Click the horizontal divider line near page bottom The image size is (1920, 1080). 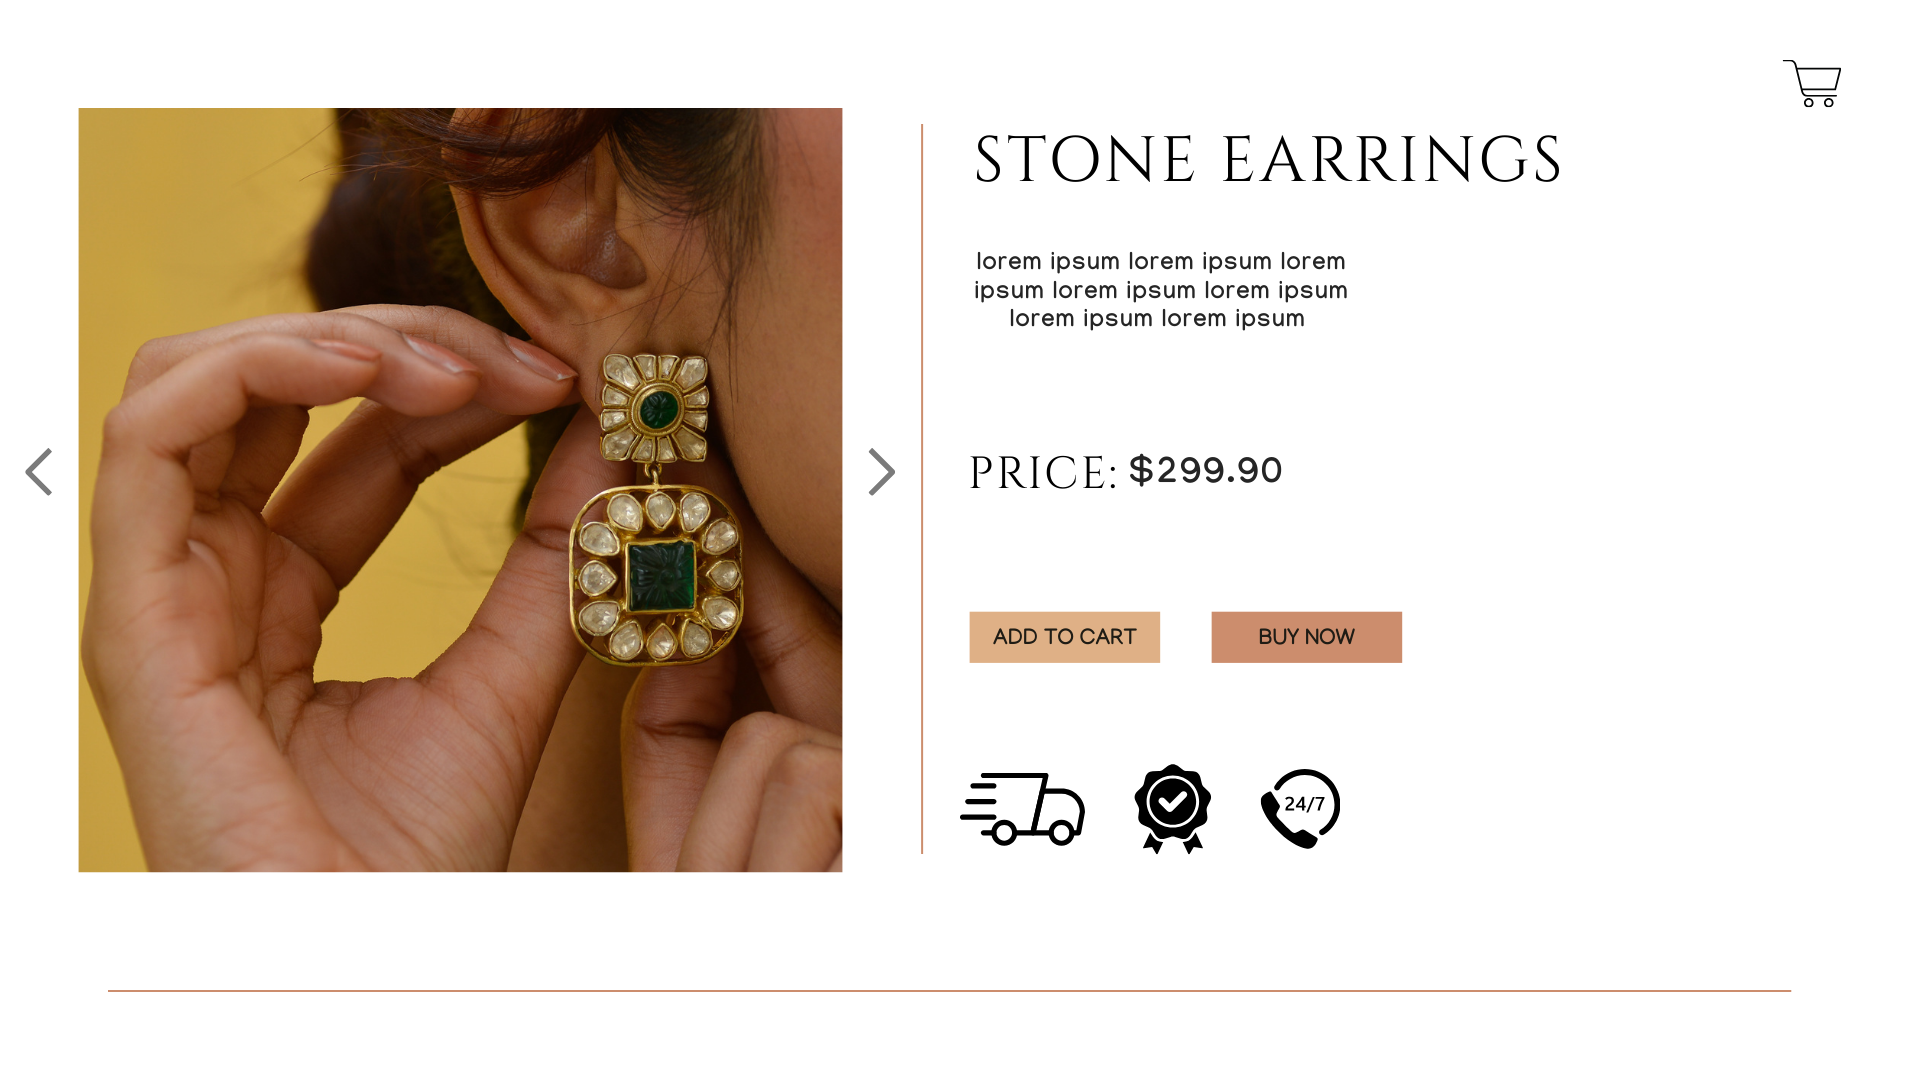pos(949,991)
